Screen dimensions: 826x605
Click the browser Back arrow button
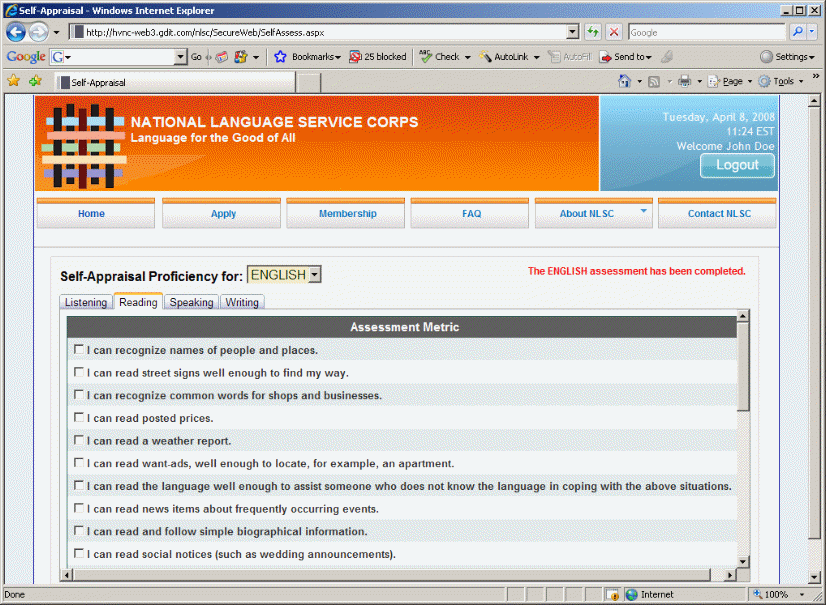(x=16, y=32)
